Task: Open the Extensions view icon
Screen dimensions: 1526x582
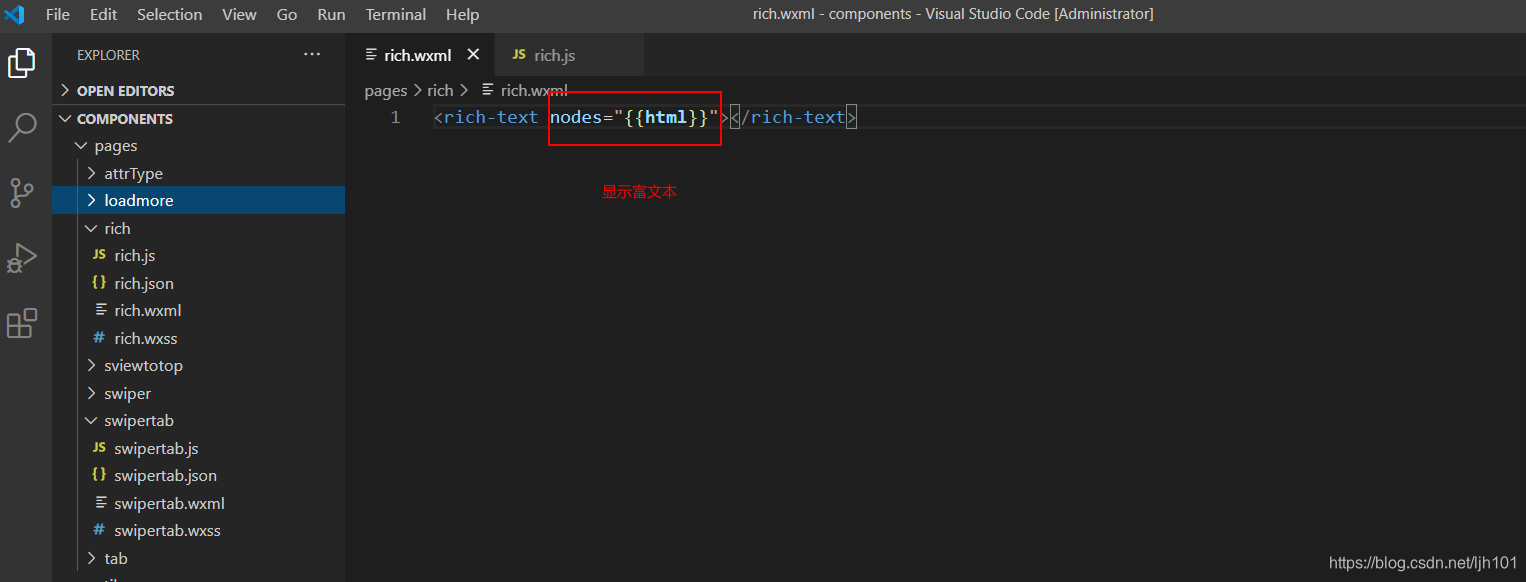Action: point(22,323)
